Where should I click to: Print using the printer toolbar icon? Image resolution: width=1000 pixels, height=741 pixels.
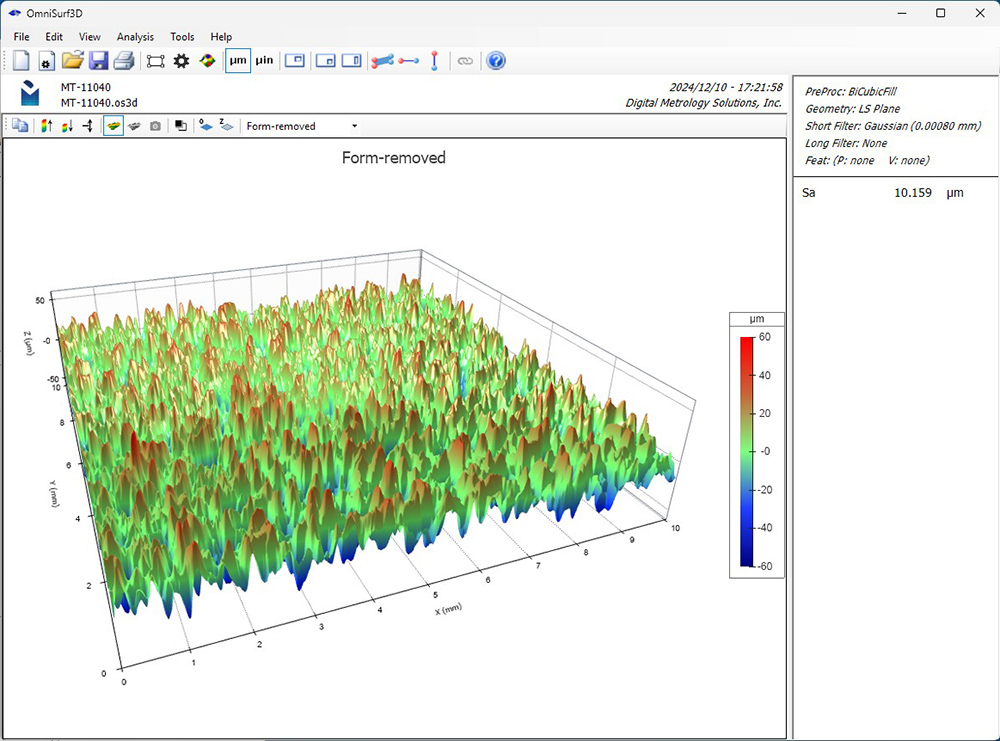(x=123, y=61)
